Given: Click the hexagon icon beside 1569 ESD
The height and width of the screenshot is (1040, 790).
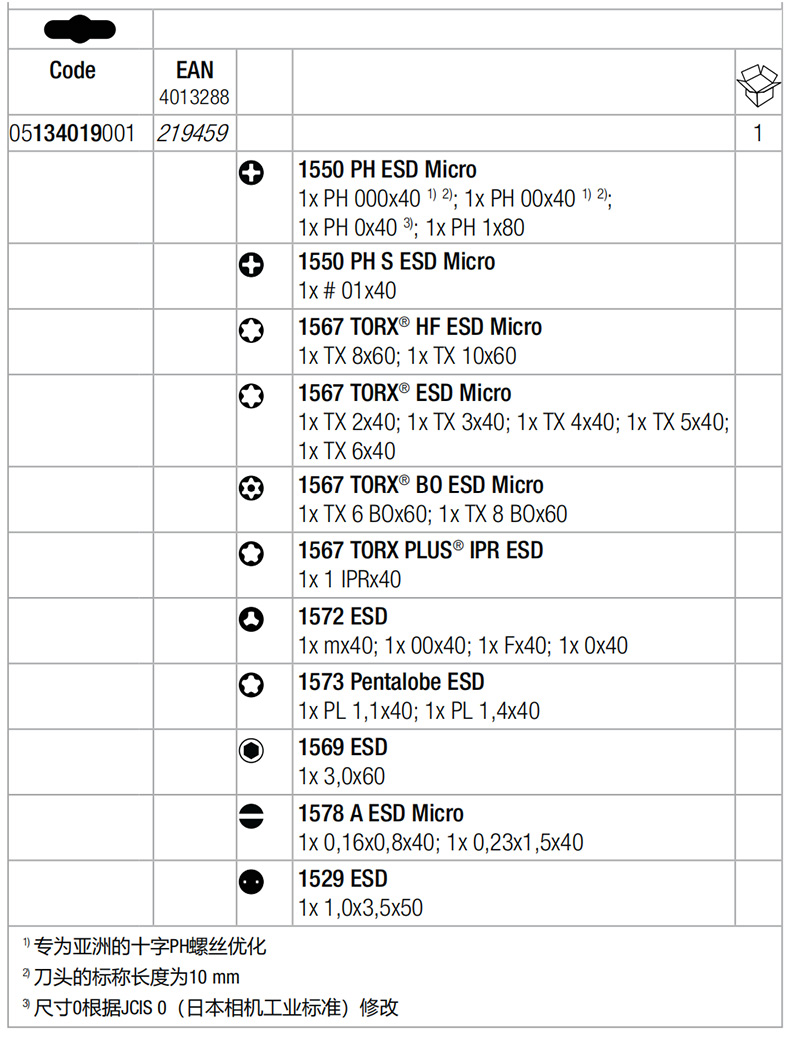Looking at the screenshot, I should click(252, 750).
